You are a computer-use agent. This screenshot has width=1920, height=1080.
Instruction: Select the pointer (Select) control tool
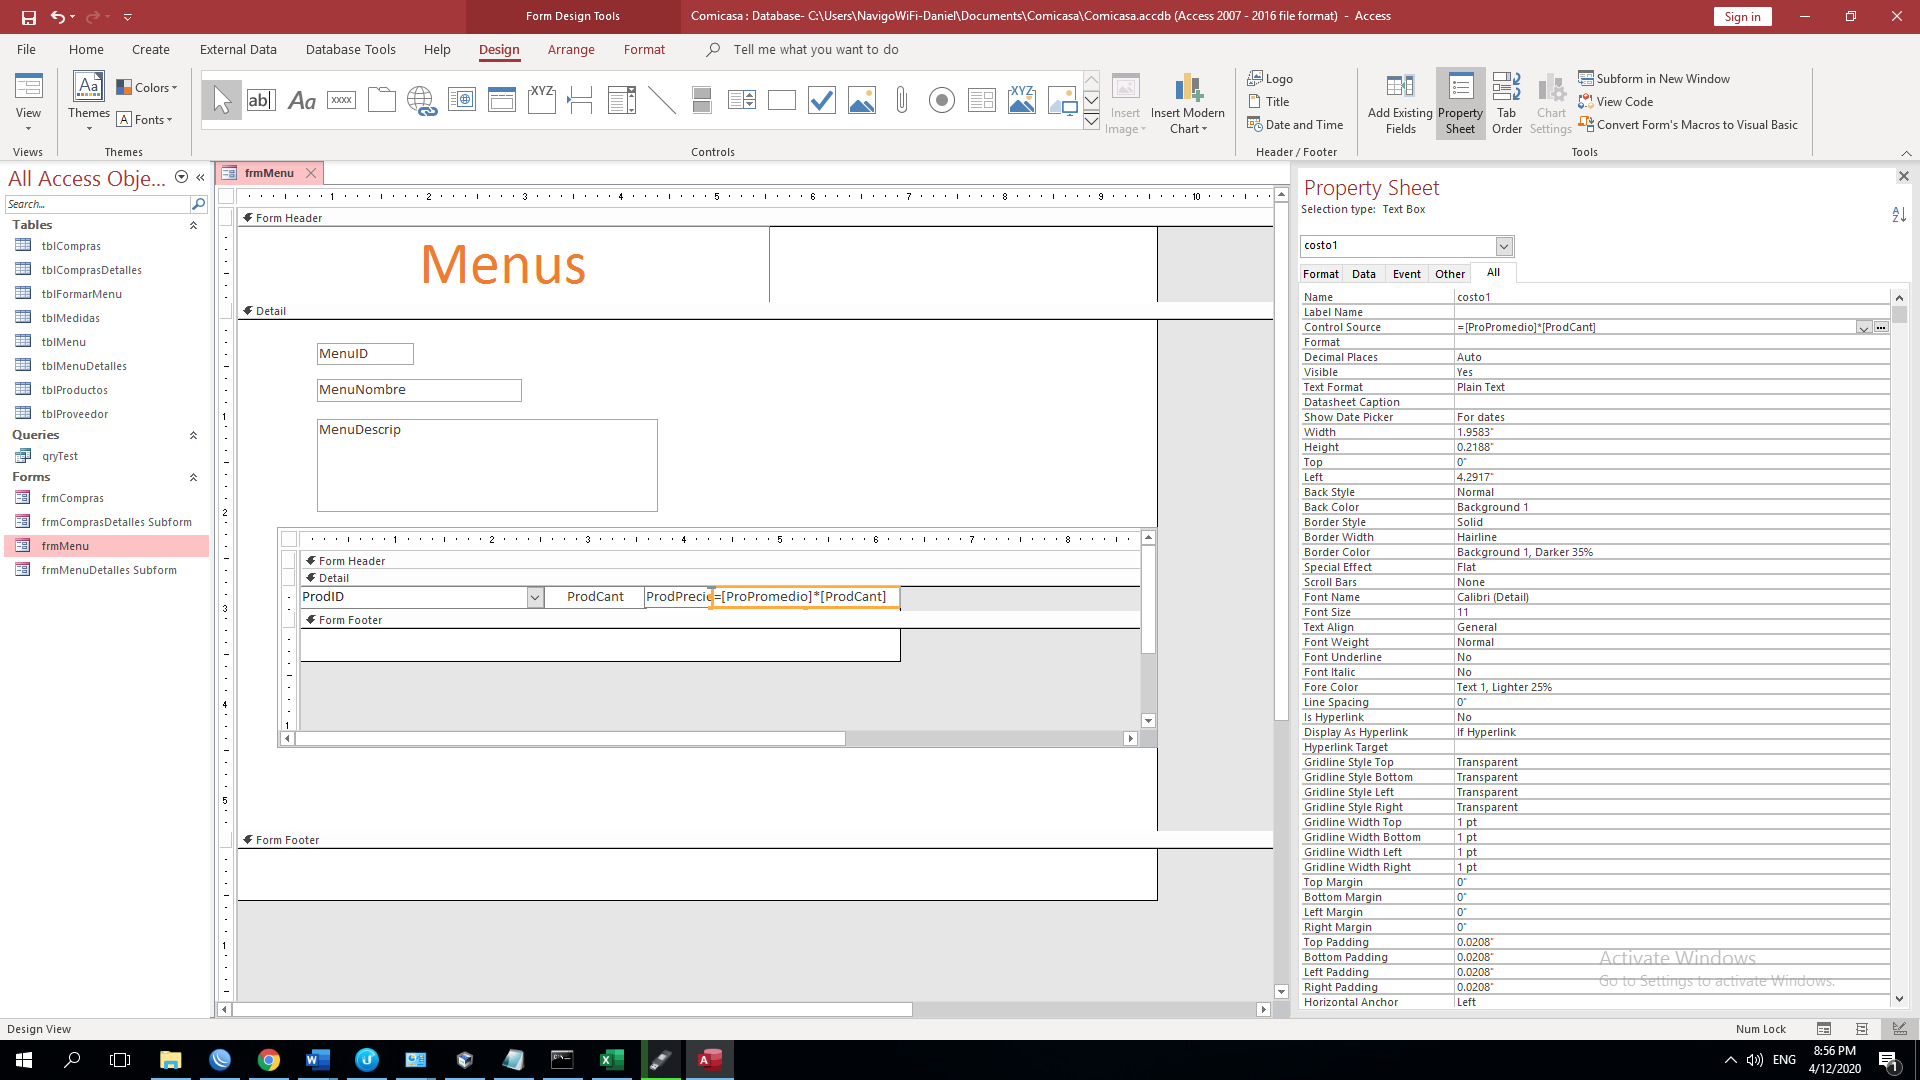tap(222, 100)
